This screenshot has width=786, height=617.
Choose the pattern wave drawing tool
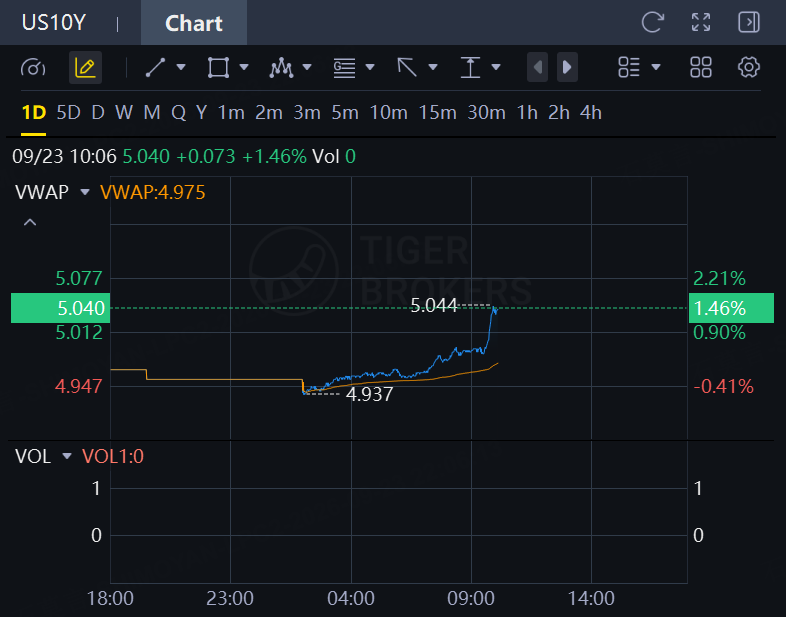(281, 67)
